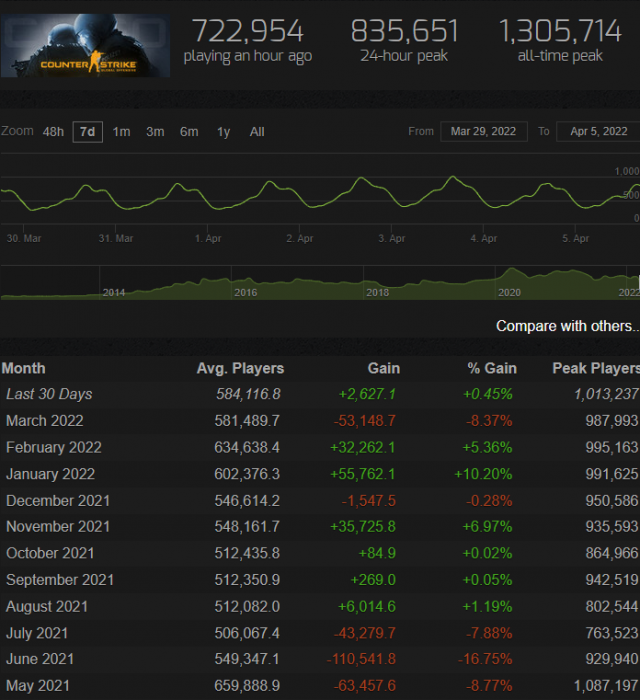Show All time chart range
640x700 pixels.
257,132
